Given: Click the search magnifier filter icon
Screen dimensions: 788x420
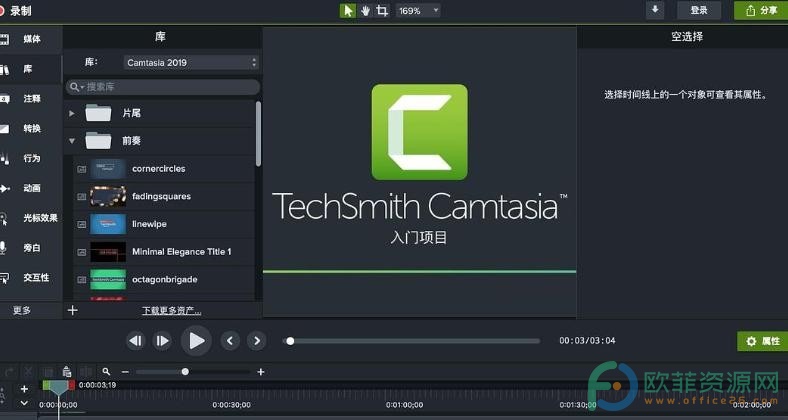Looking at the screenshot, I should (x=76, y=87).
